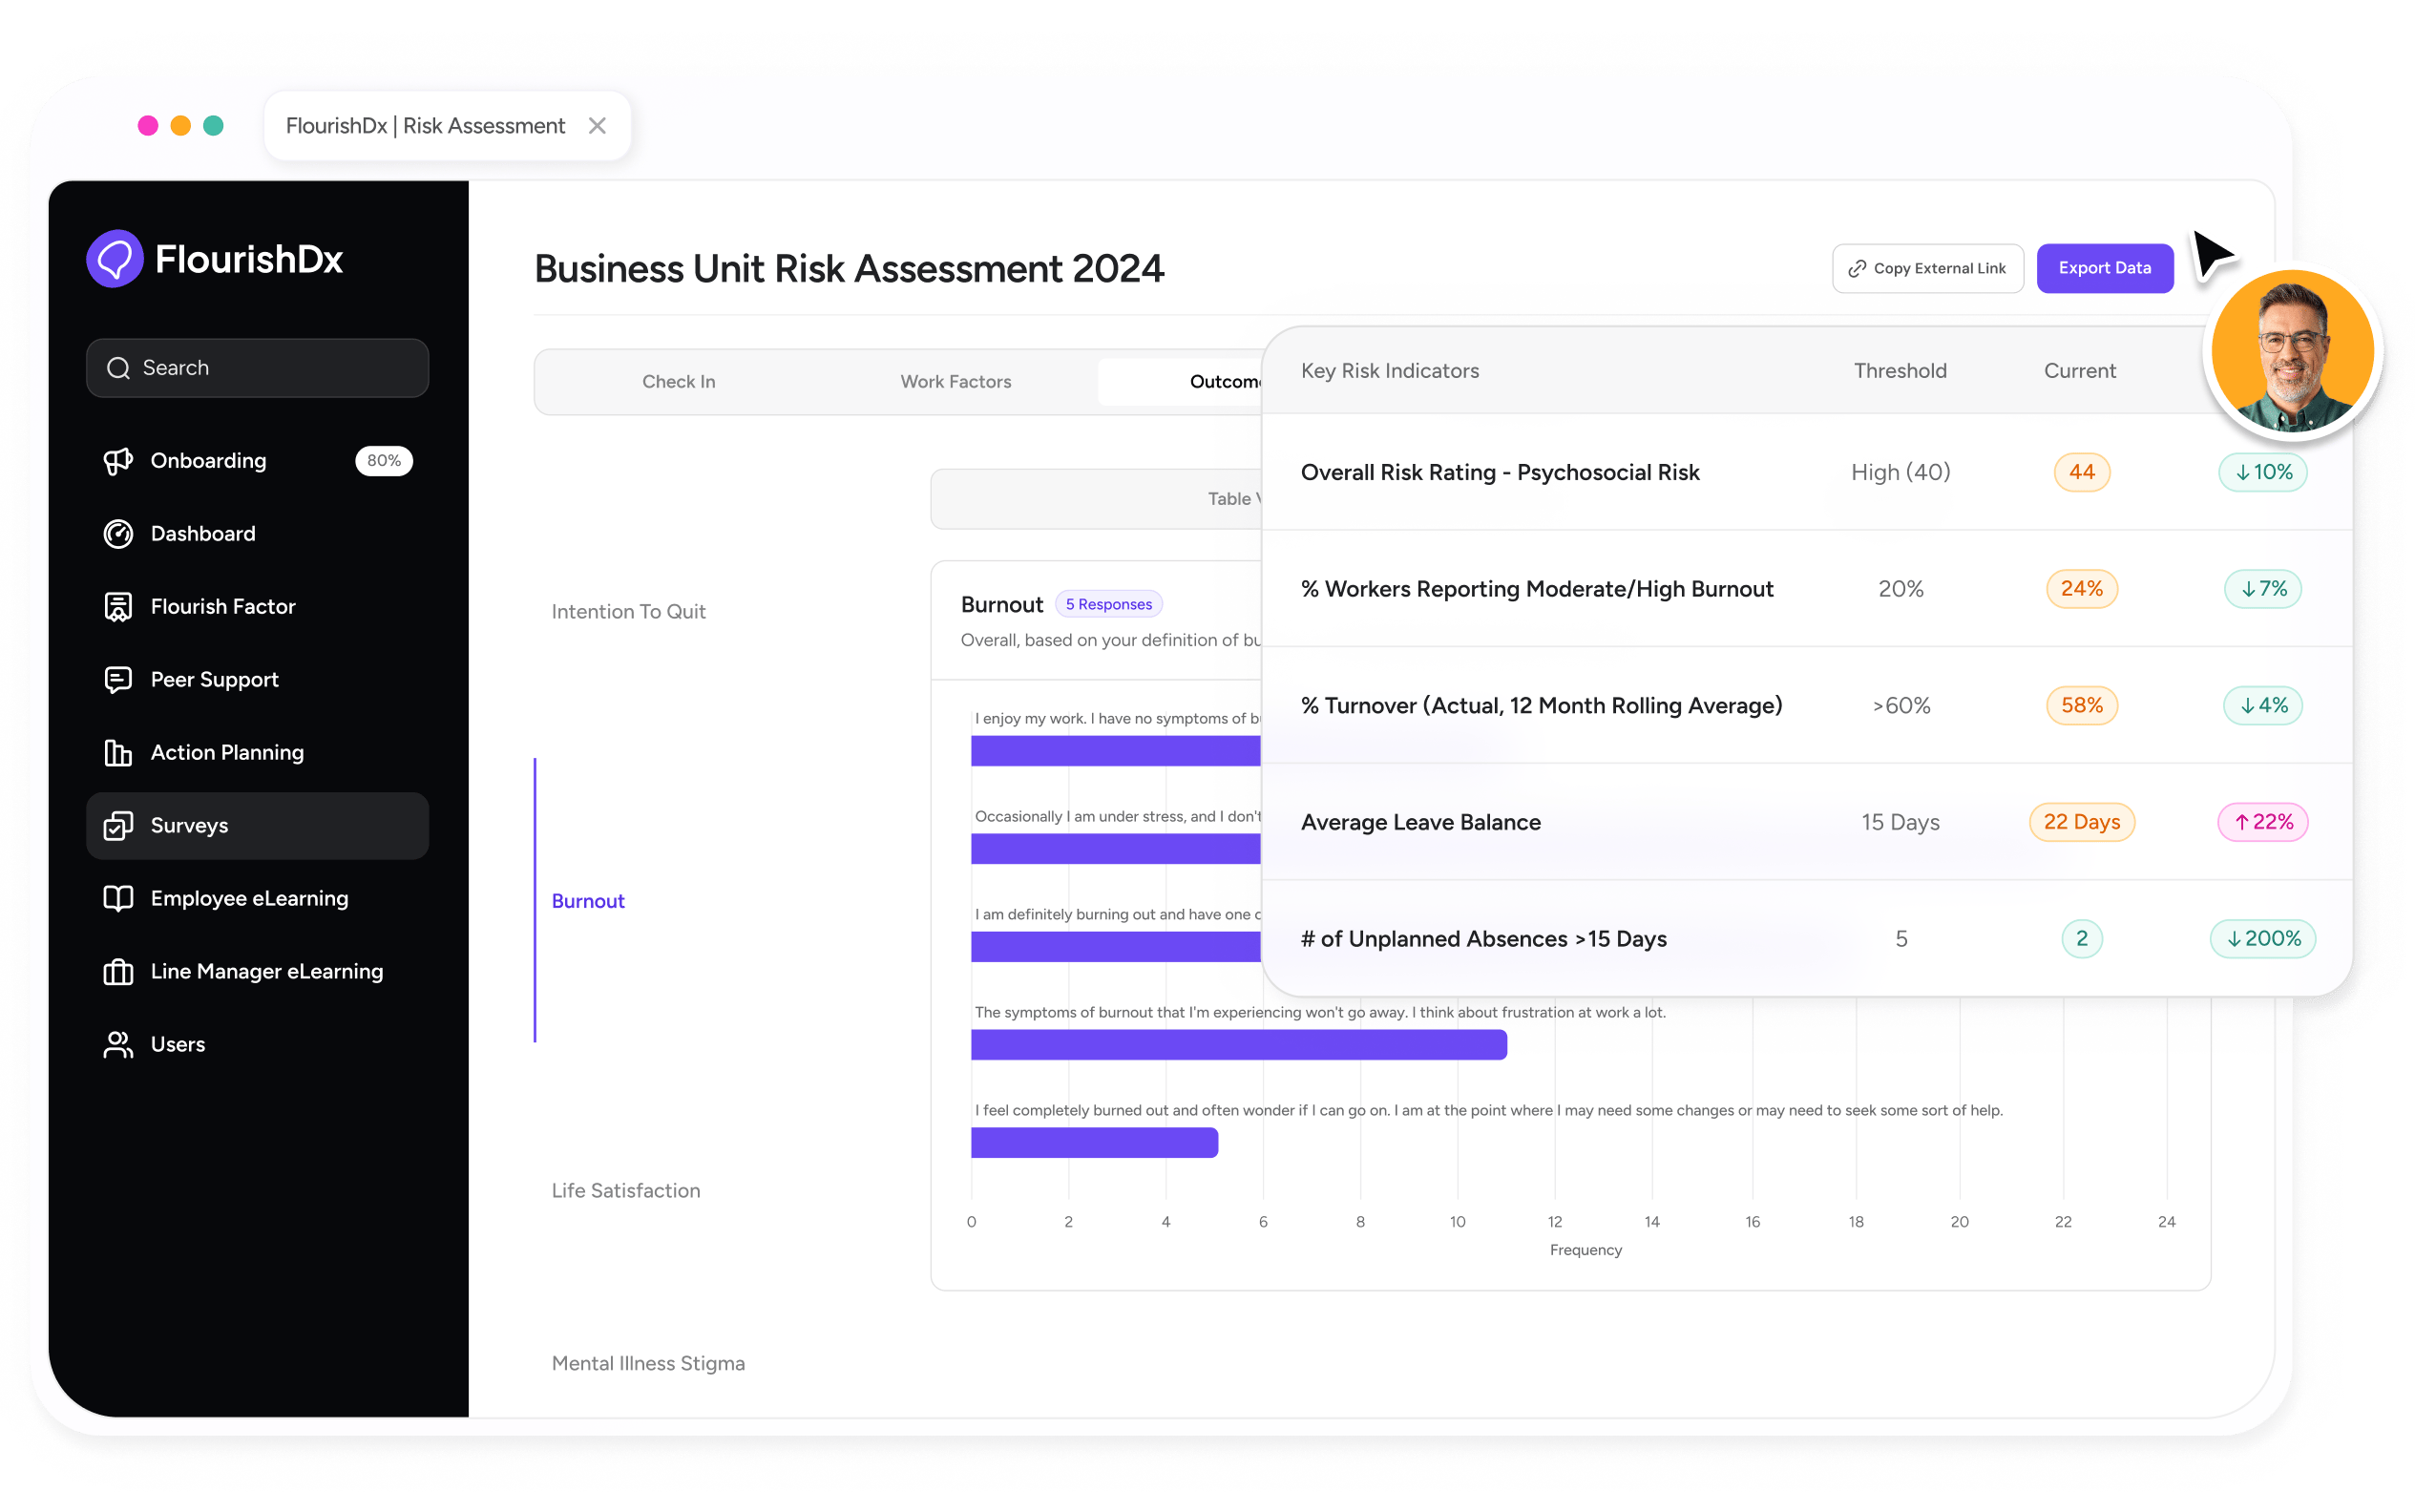Open the Work Factors tab

(x=955, y=381)
